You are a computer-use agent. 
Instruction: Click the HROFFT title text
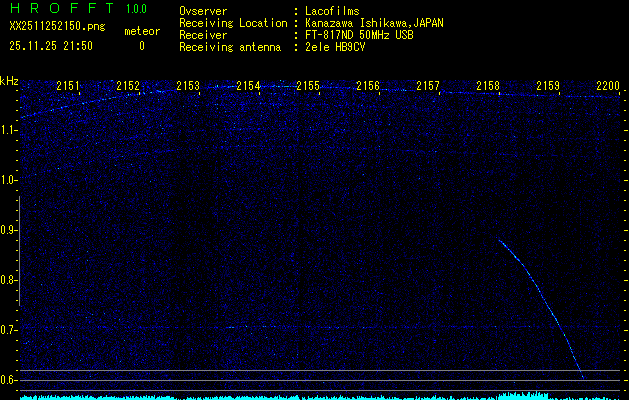(59, 9)
